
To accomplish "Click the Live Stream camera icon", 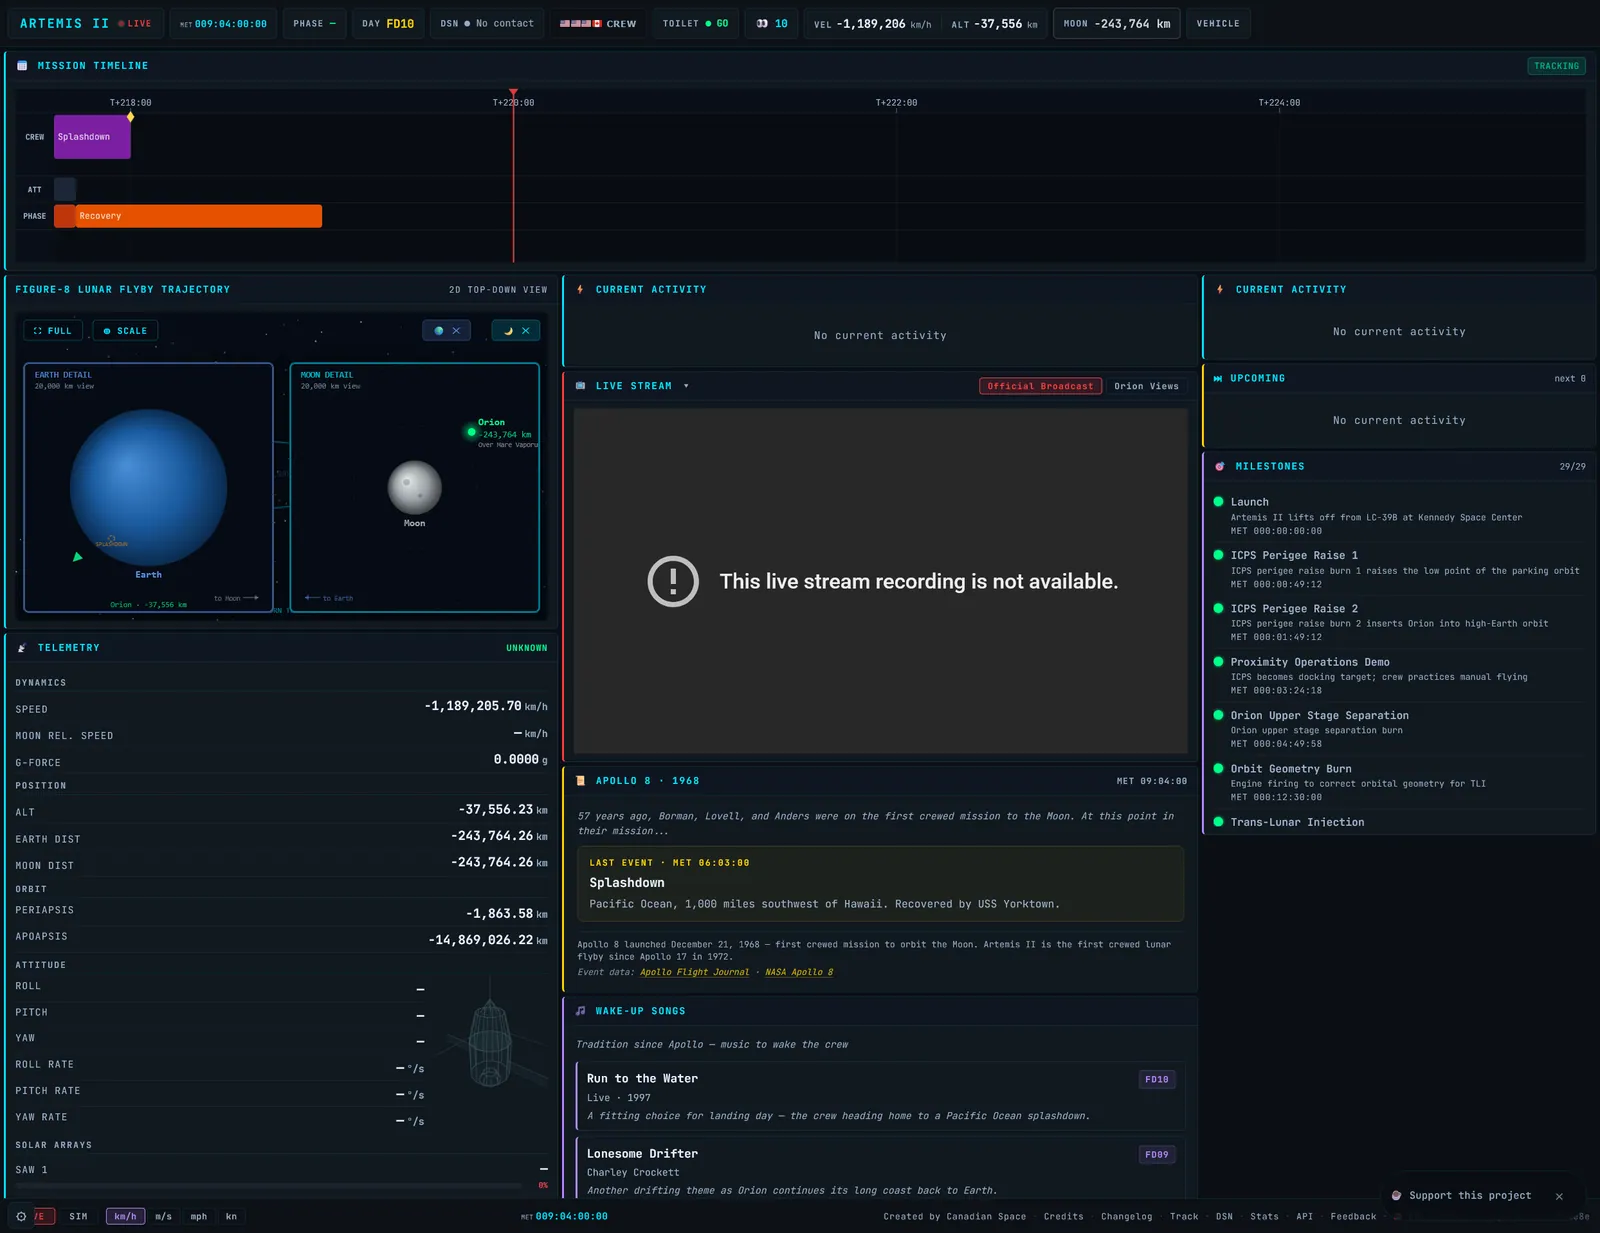I will click(x=581, y=386).
